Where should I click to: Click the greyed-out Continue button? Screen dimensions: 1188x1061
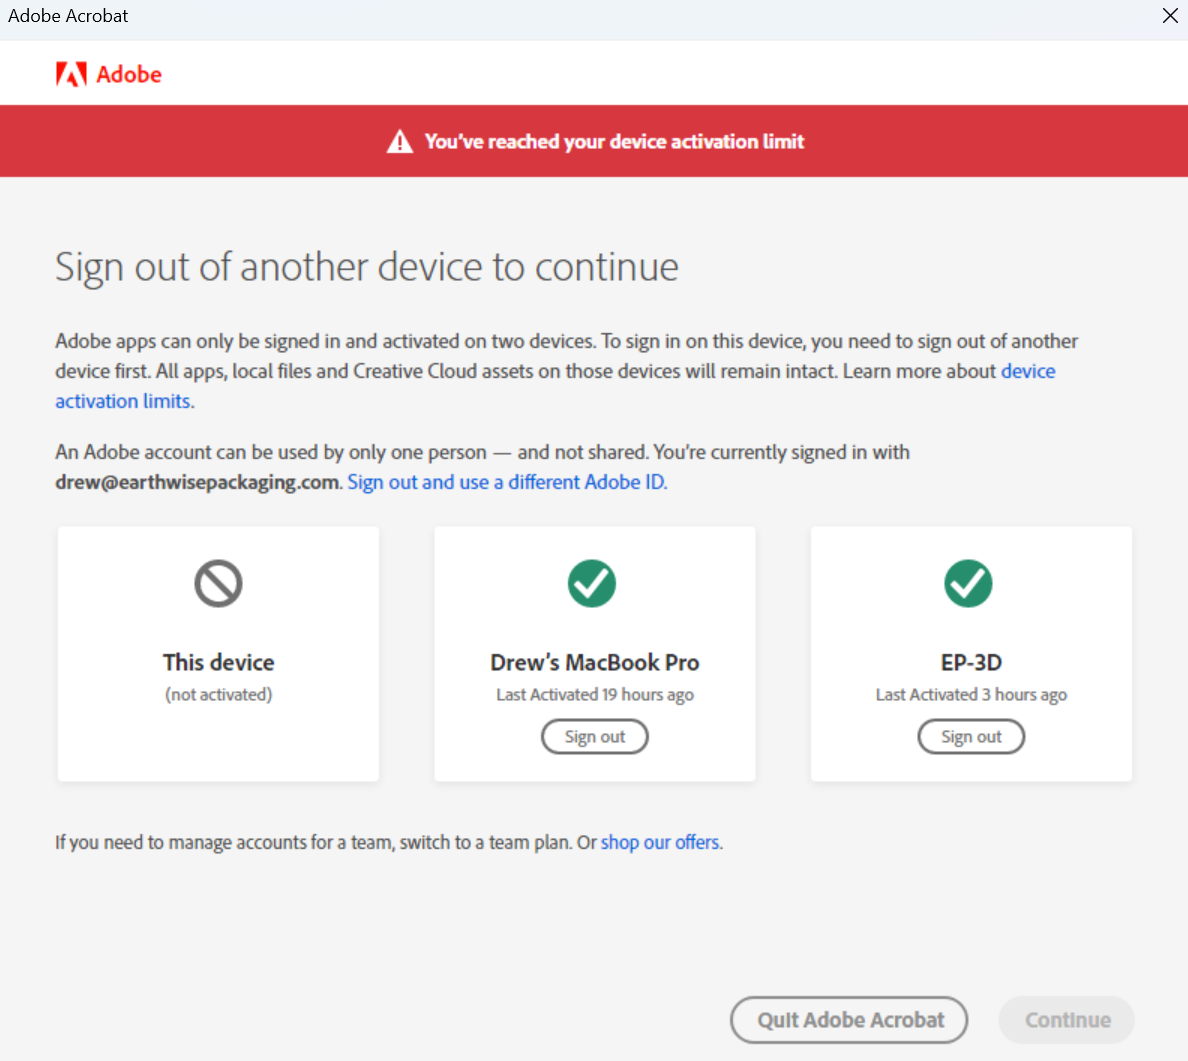point(1067,1020)
